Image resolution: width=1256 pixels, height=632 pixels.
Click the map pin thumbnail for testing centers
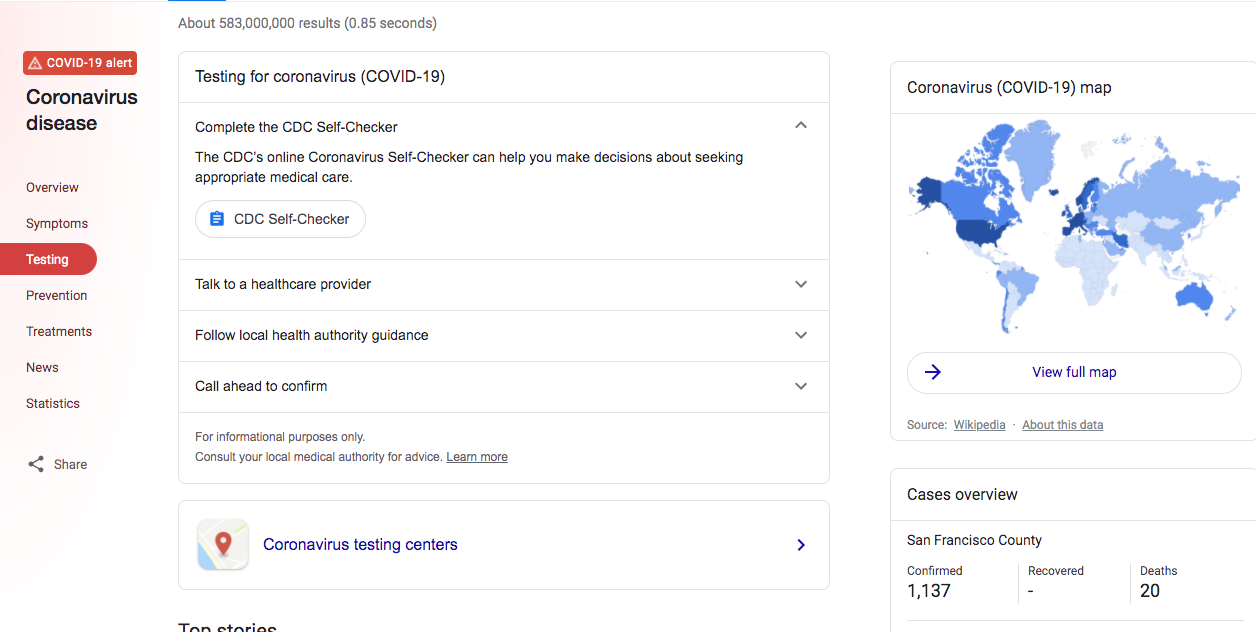pyautogui.click(x=223, y=545)
